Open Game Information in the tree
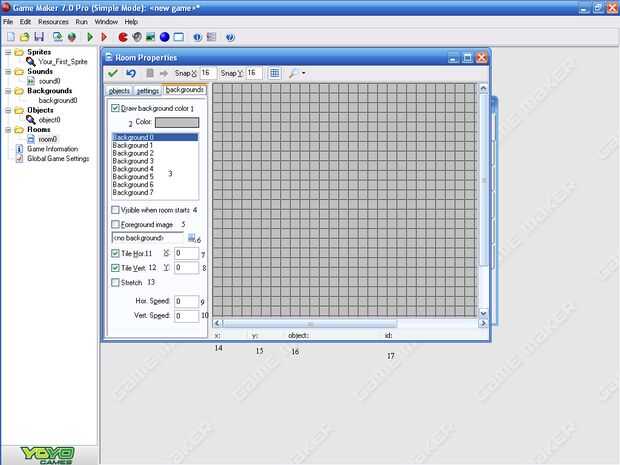The height and width of the screenshot is (465, 620). [x=53, y=149]
